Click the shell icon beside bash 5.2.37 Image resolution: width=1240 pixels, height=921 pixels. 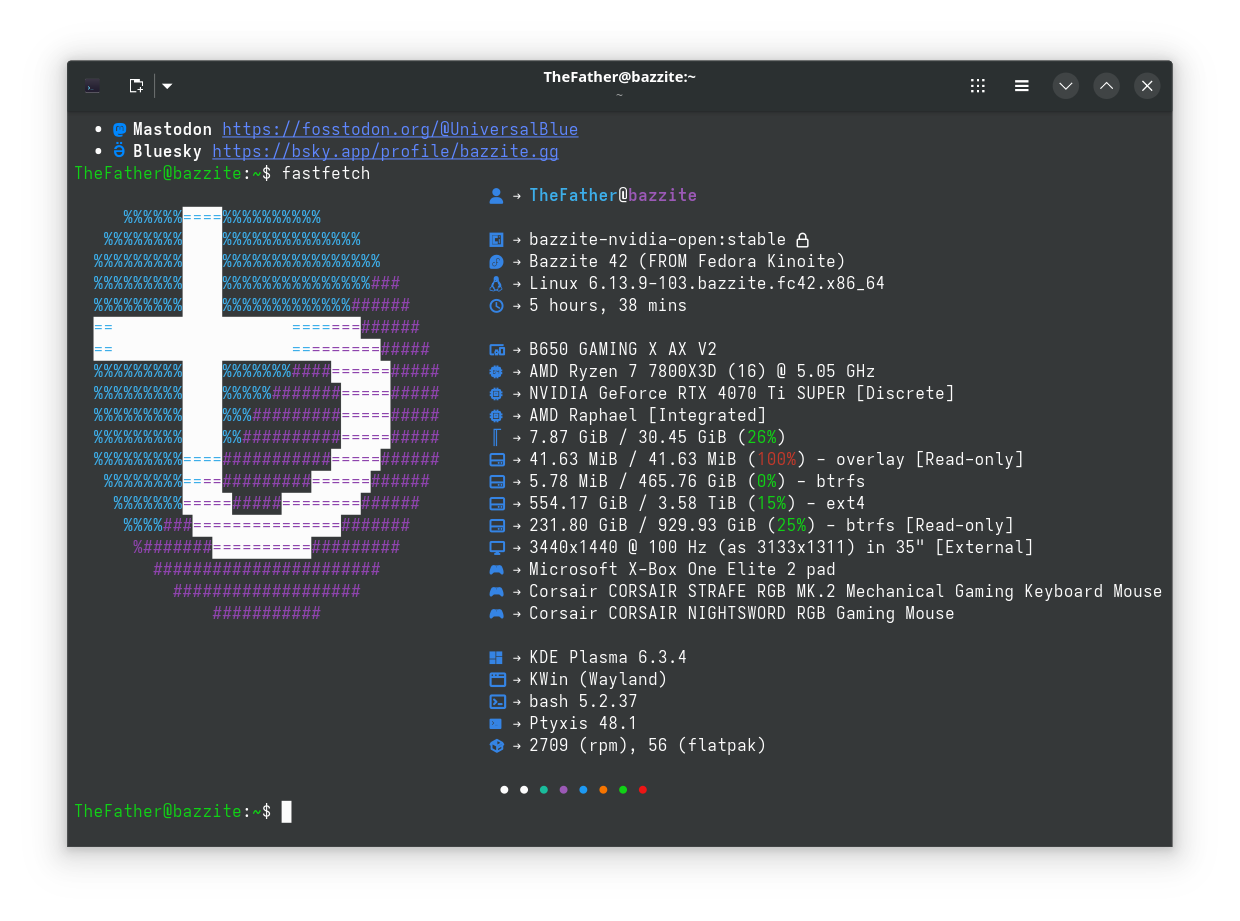coord(496,701)
